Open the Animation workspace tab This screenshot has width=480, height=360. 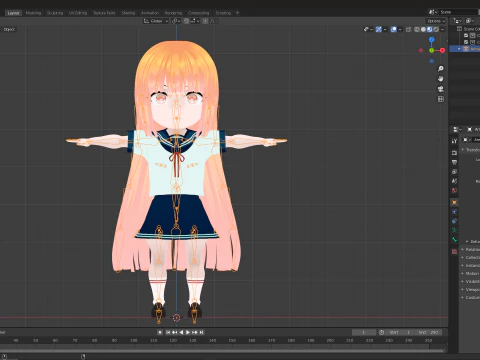click(150, 13)
